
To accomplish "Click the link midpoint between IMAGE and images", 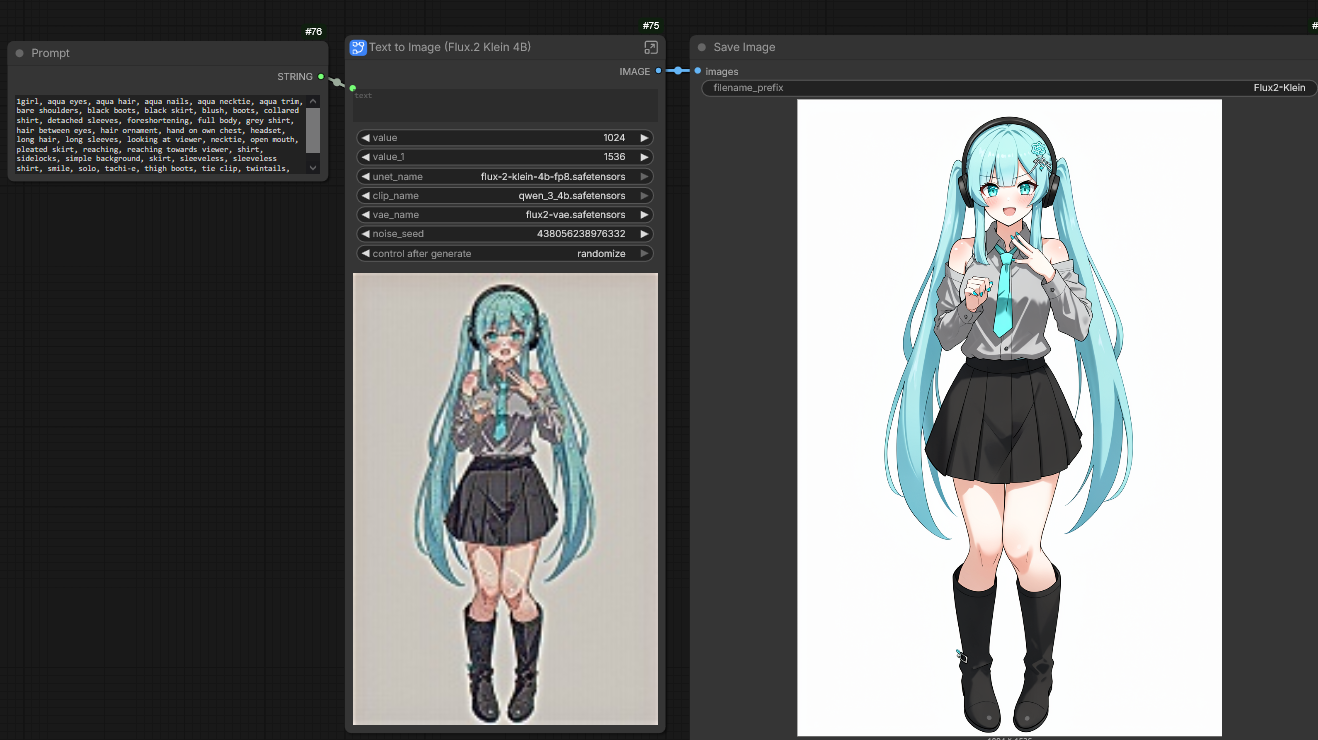I will [678, 71].
